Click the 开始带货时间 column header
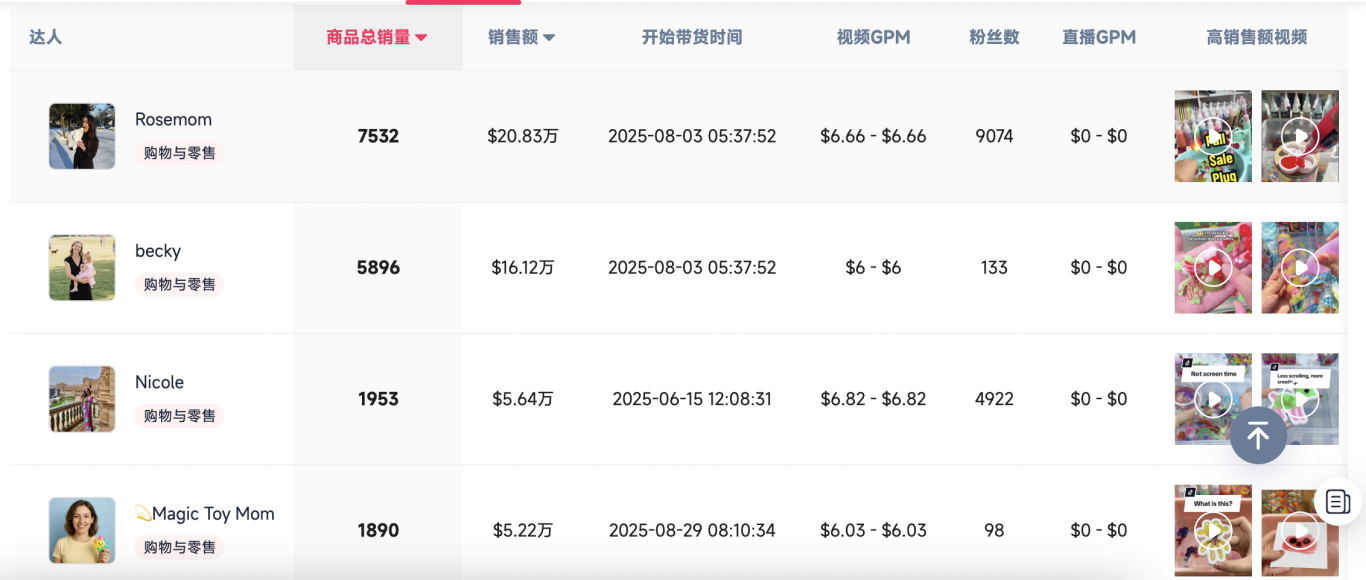1366x580 pixels. point(691,36)
